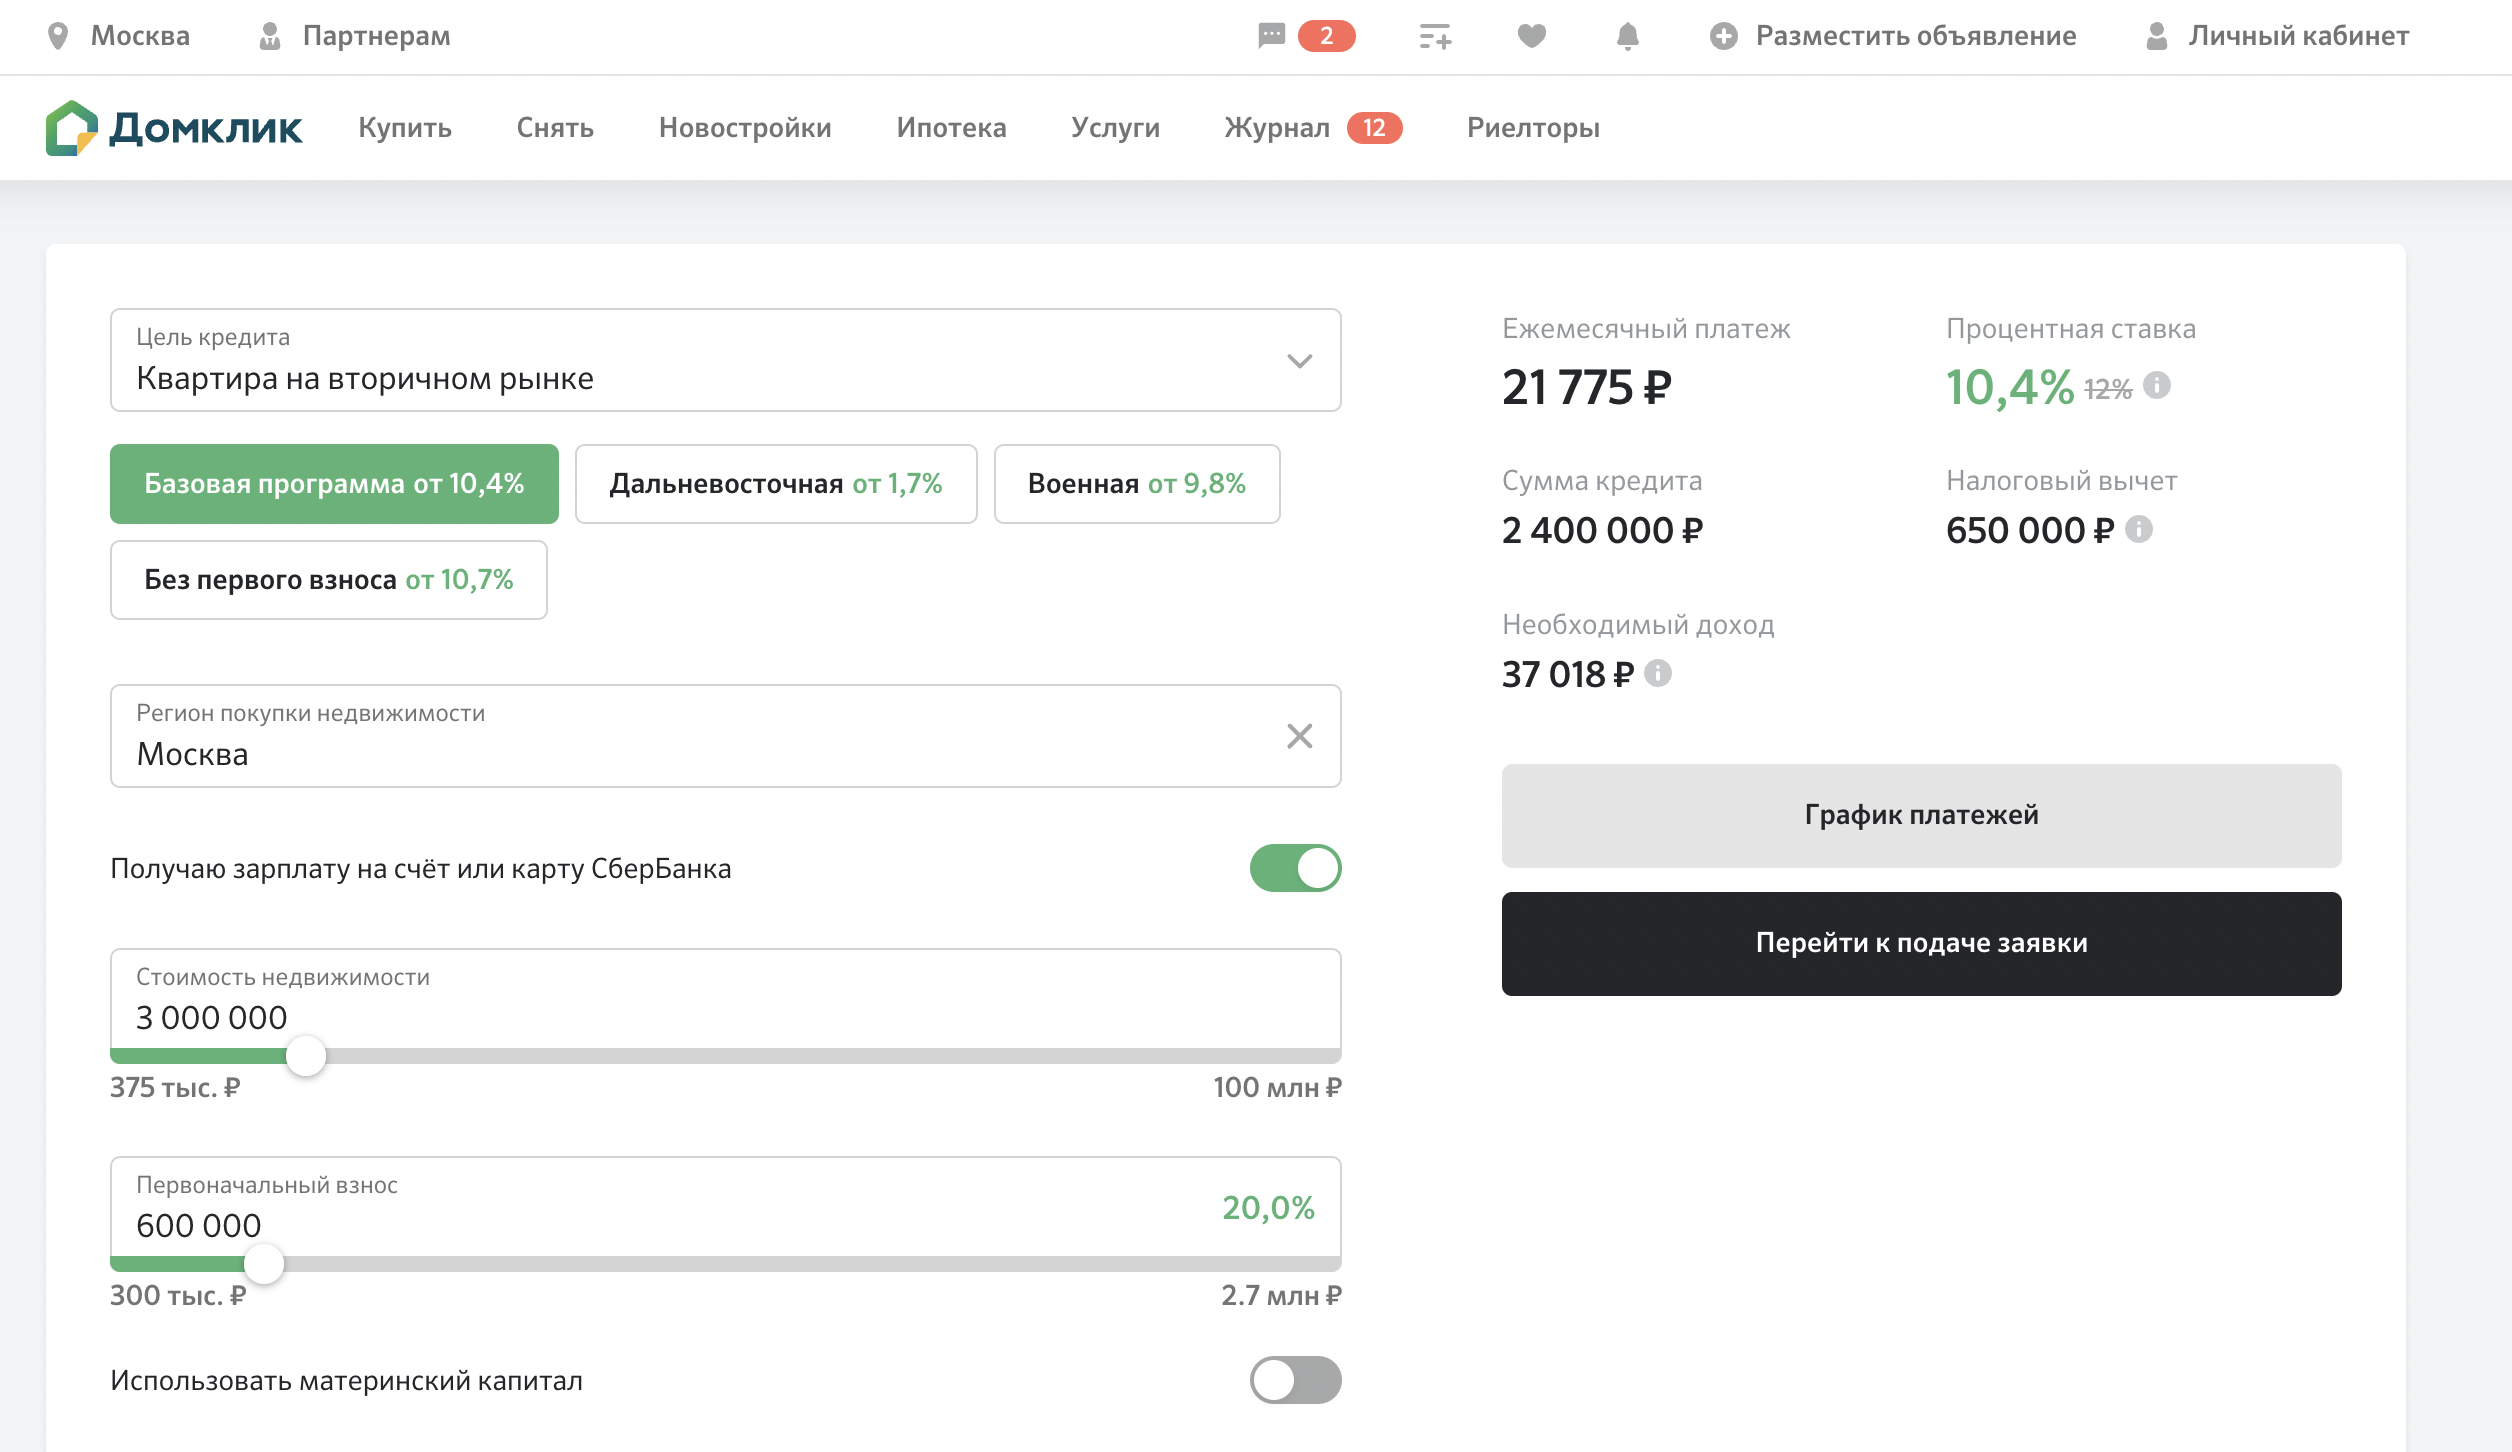Click the location pin icon next to Москва
Viewport: 2512px width, 1452px height.
[58, 36]
